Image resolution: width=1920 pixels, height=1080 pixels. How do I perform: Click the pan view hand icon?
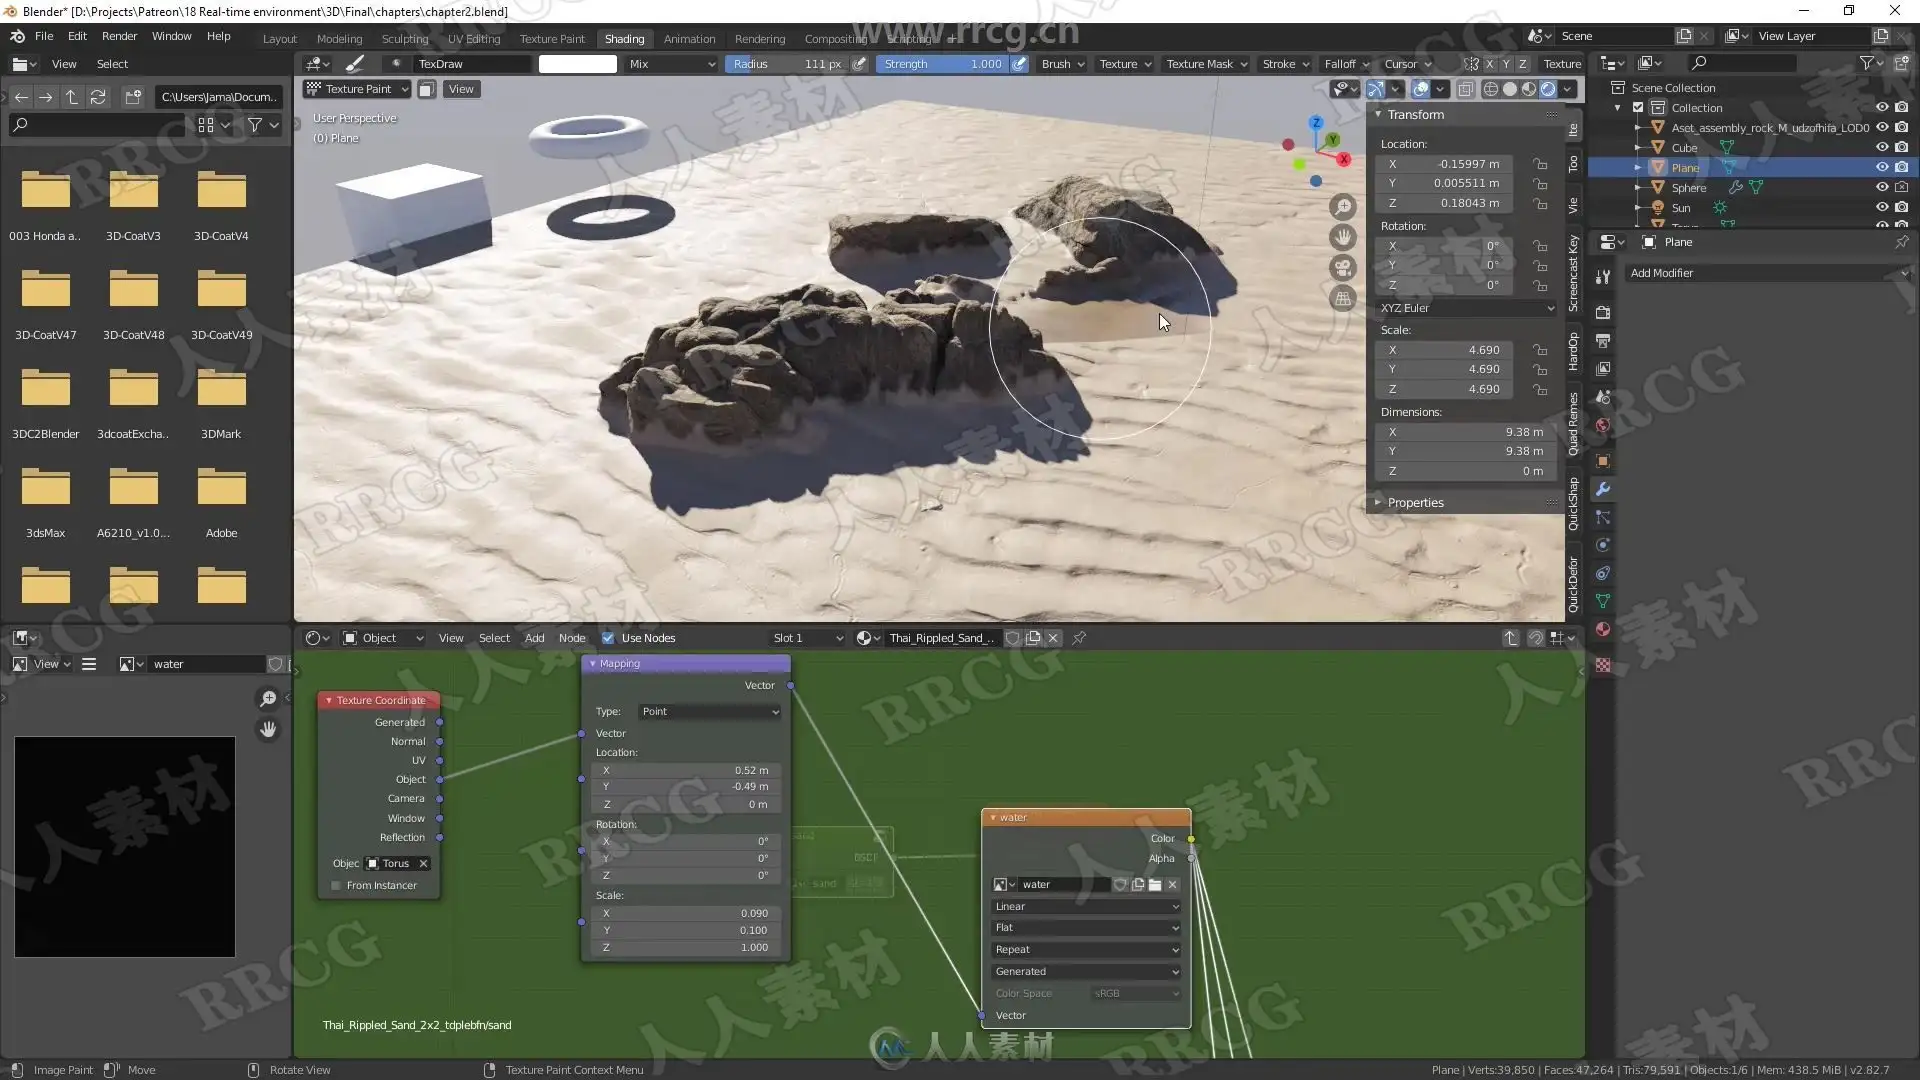click(1343, 237)
